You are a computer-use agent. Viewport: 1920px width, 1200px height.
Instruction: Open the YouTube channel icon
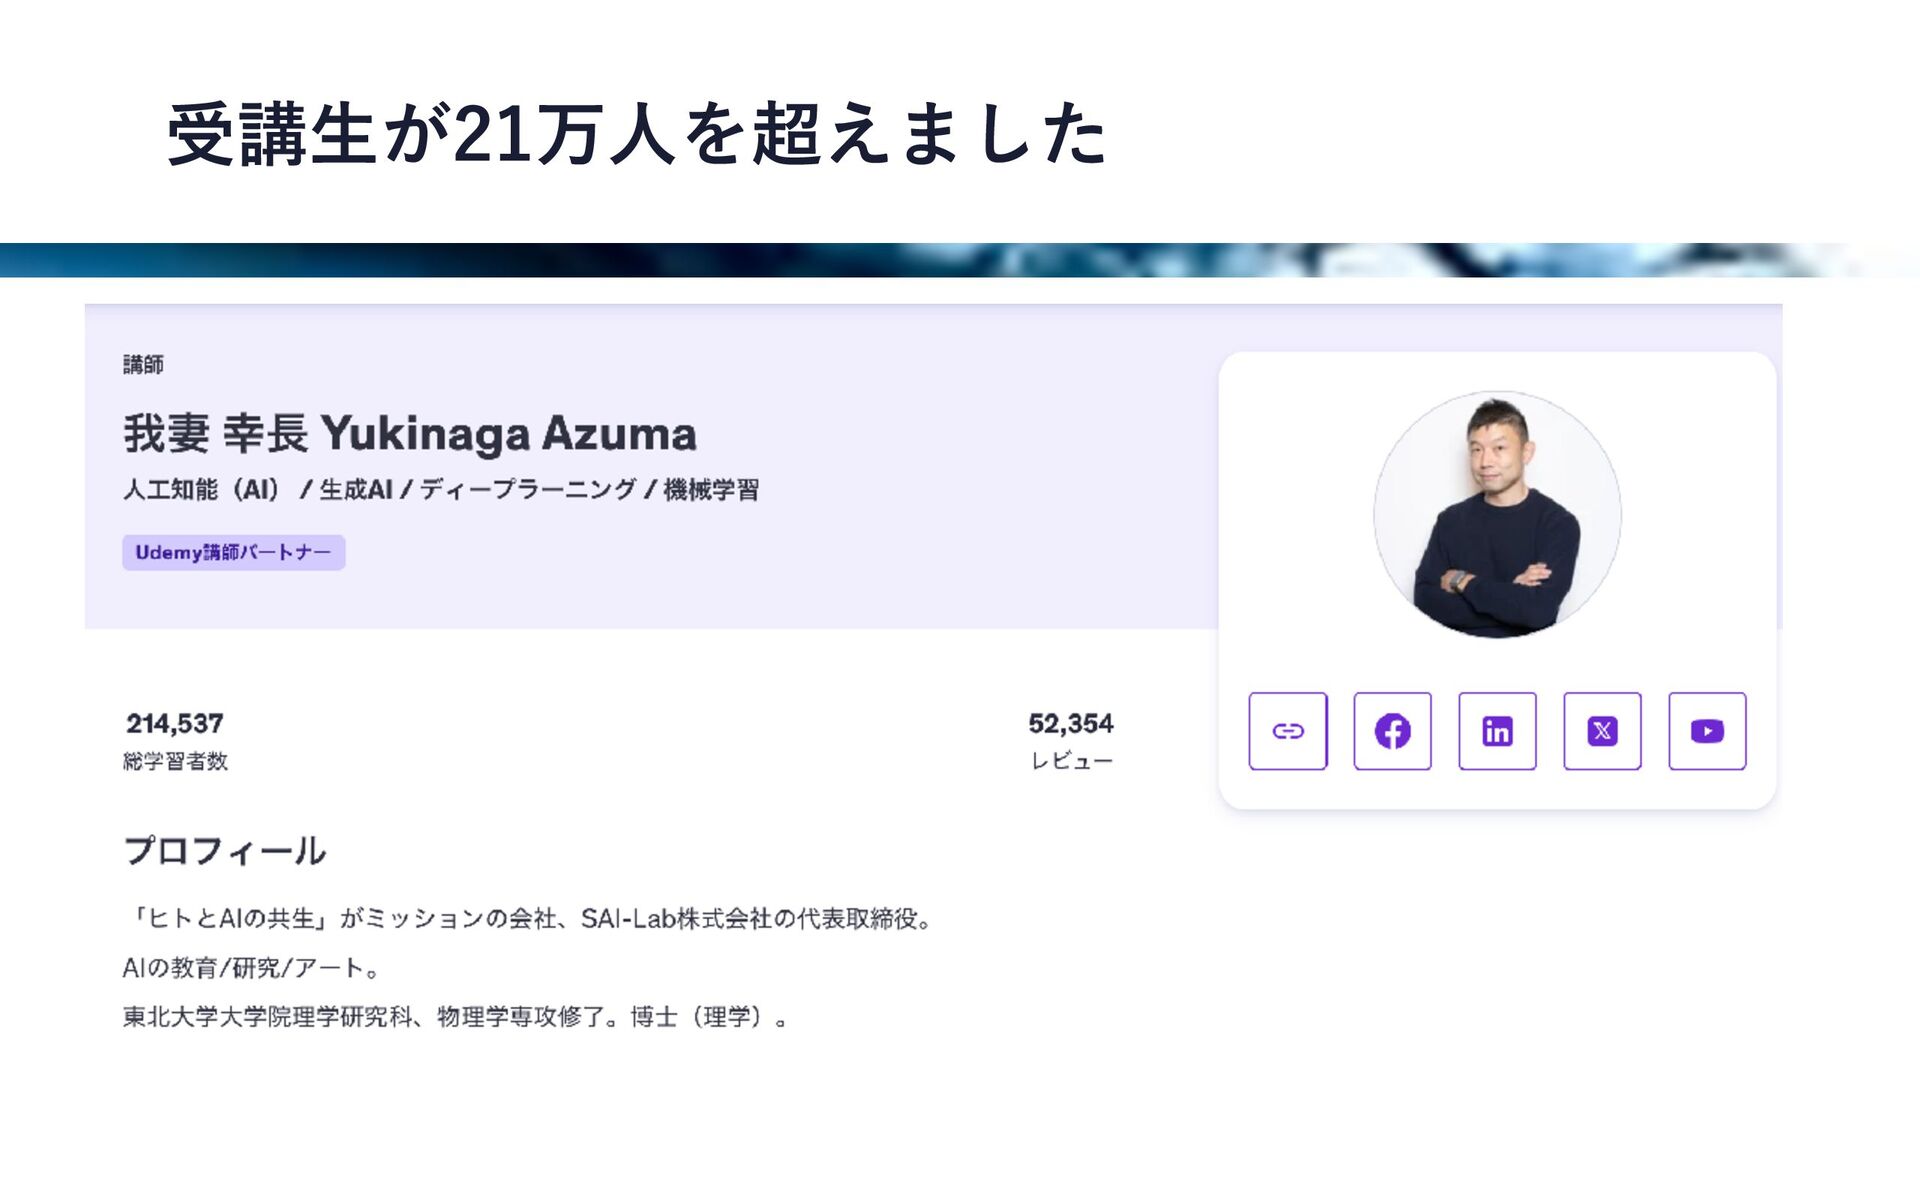pyautogui.click(x=1707, y=731)
